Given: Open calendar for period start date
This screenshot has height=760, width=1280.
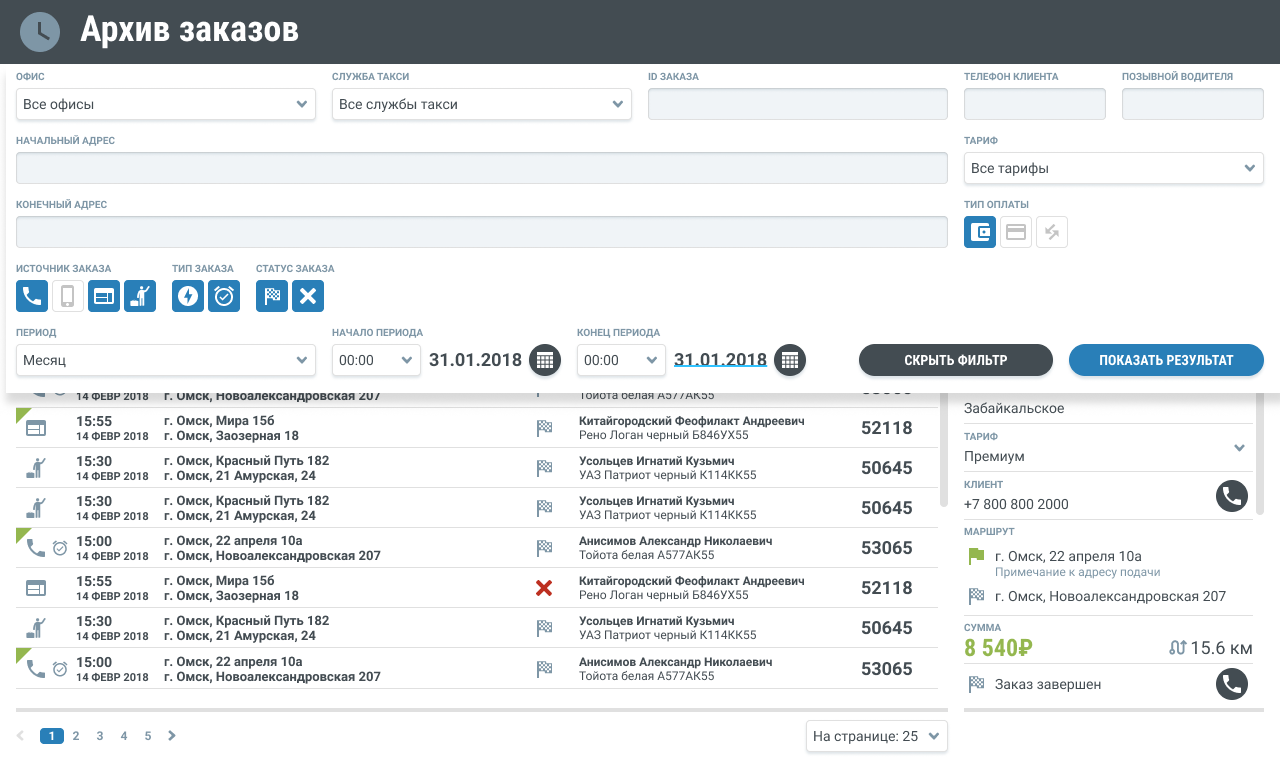Looking at the screenshot, I should coord(544,360).
